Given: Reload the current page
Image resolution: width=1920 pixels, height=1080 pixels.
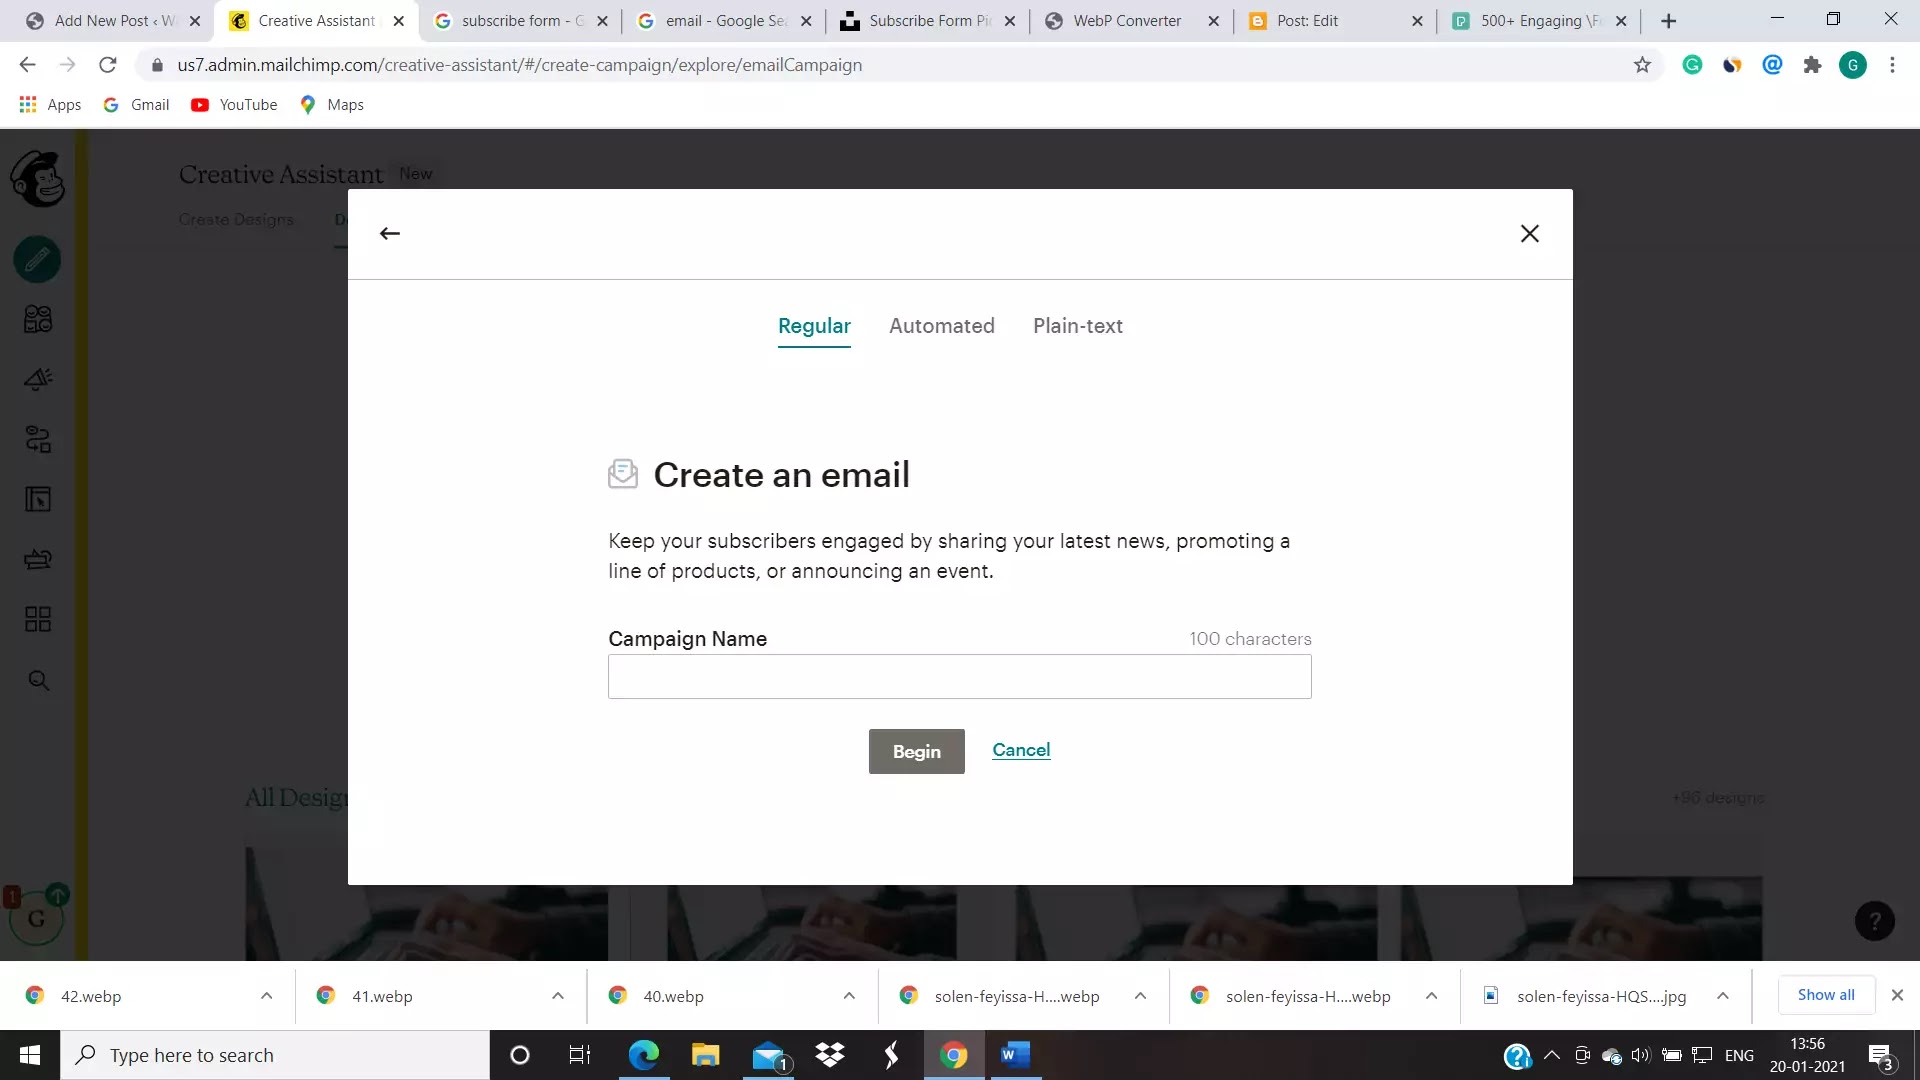Looking at the screenshot, I should click(108, 65).
